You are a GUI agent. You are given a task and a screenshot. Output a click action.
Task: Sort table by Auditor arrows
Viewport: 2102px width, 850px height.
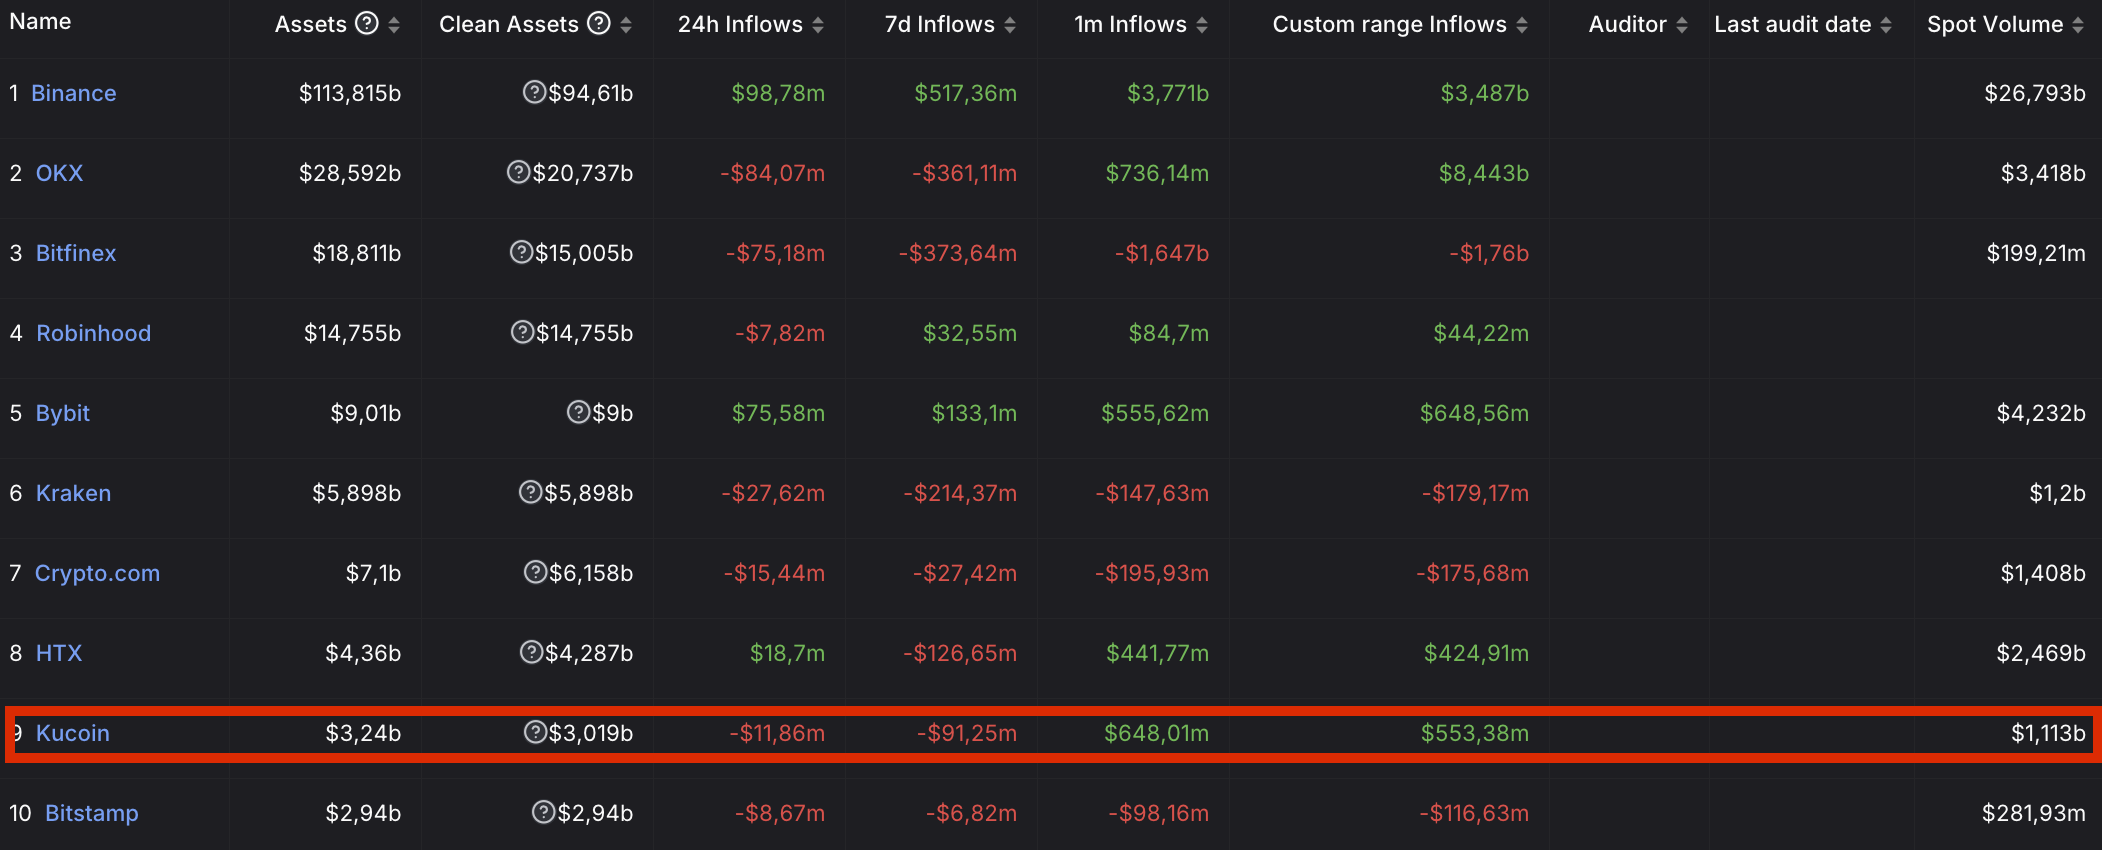[x=1682, y=25]
